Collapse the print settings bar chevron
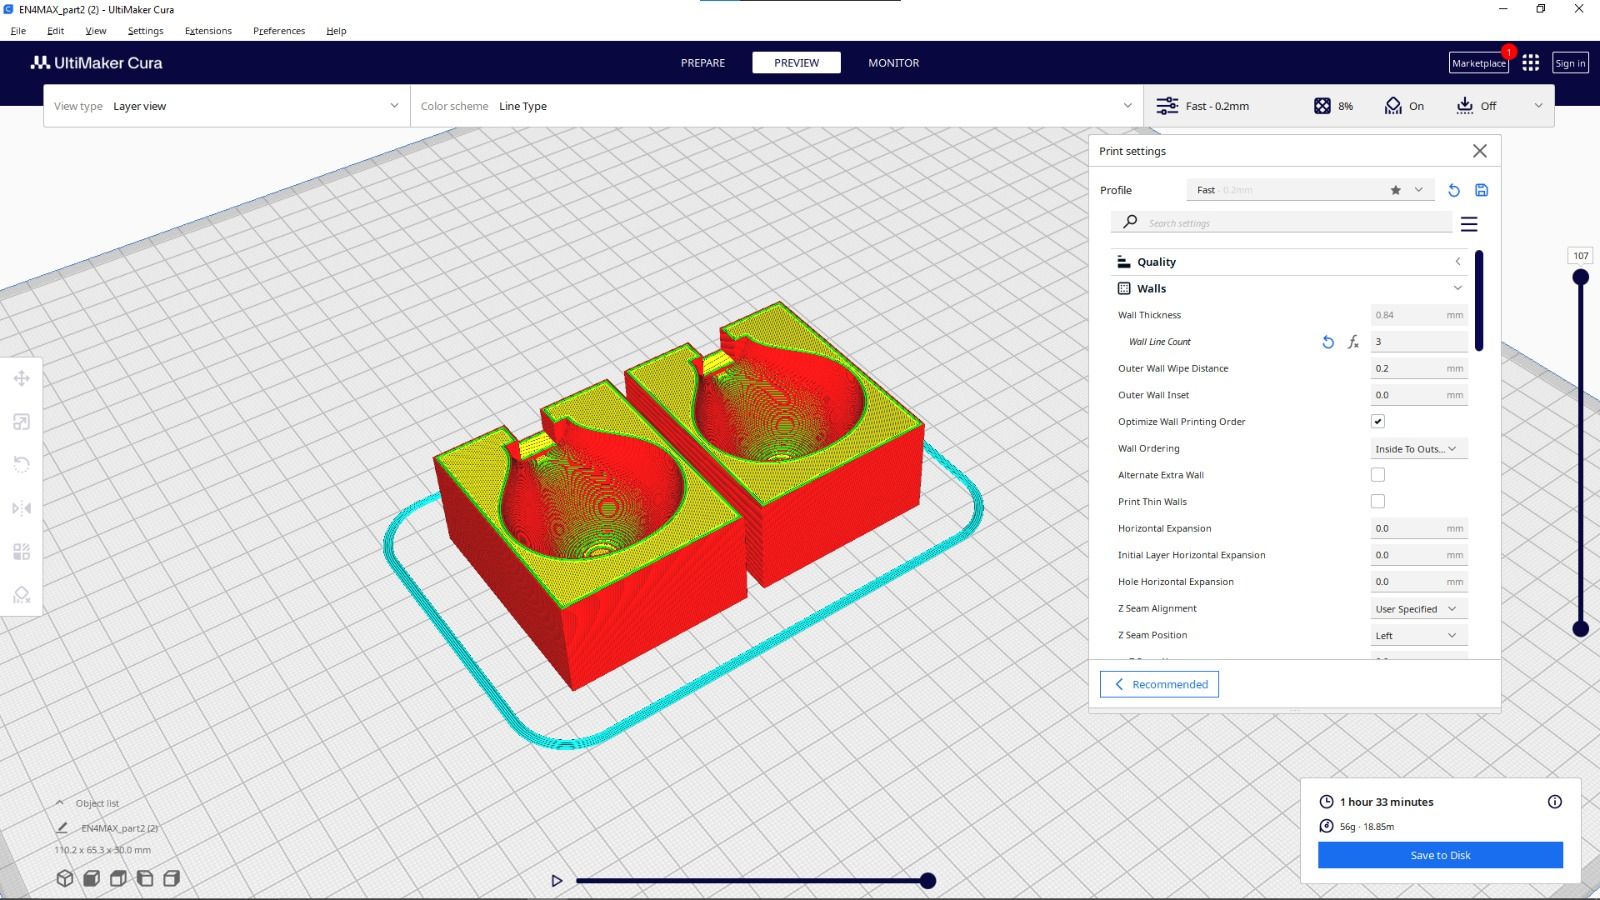Viewport: 1600px width, 900px height. (x=1538, y=106)
